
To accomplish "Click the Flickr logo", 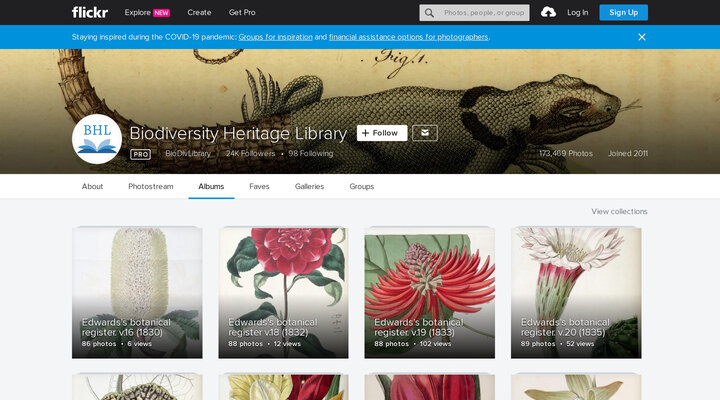I will (90, 12).
